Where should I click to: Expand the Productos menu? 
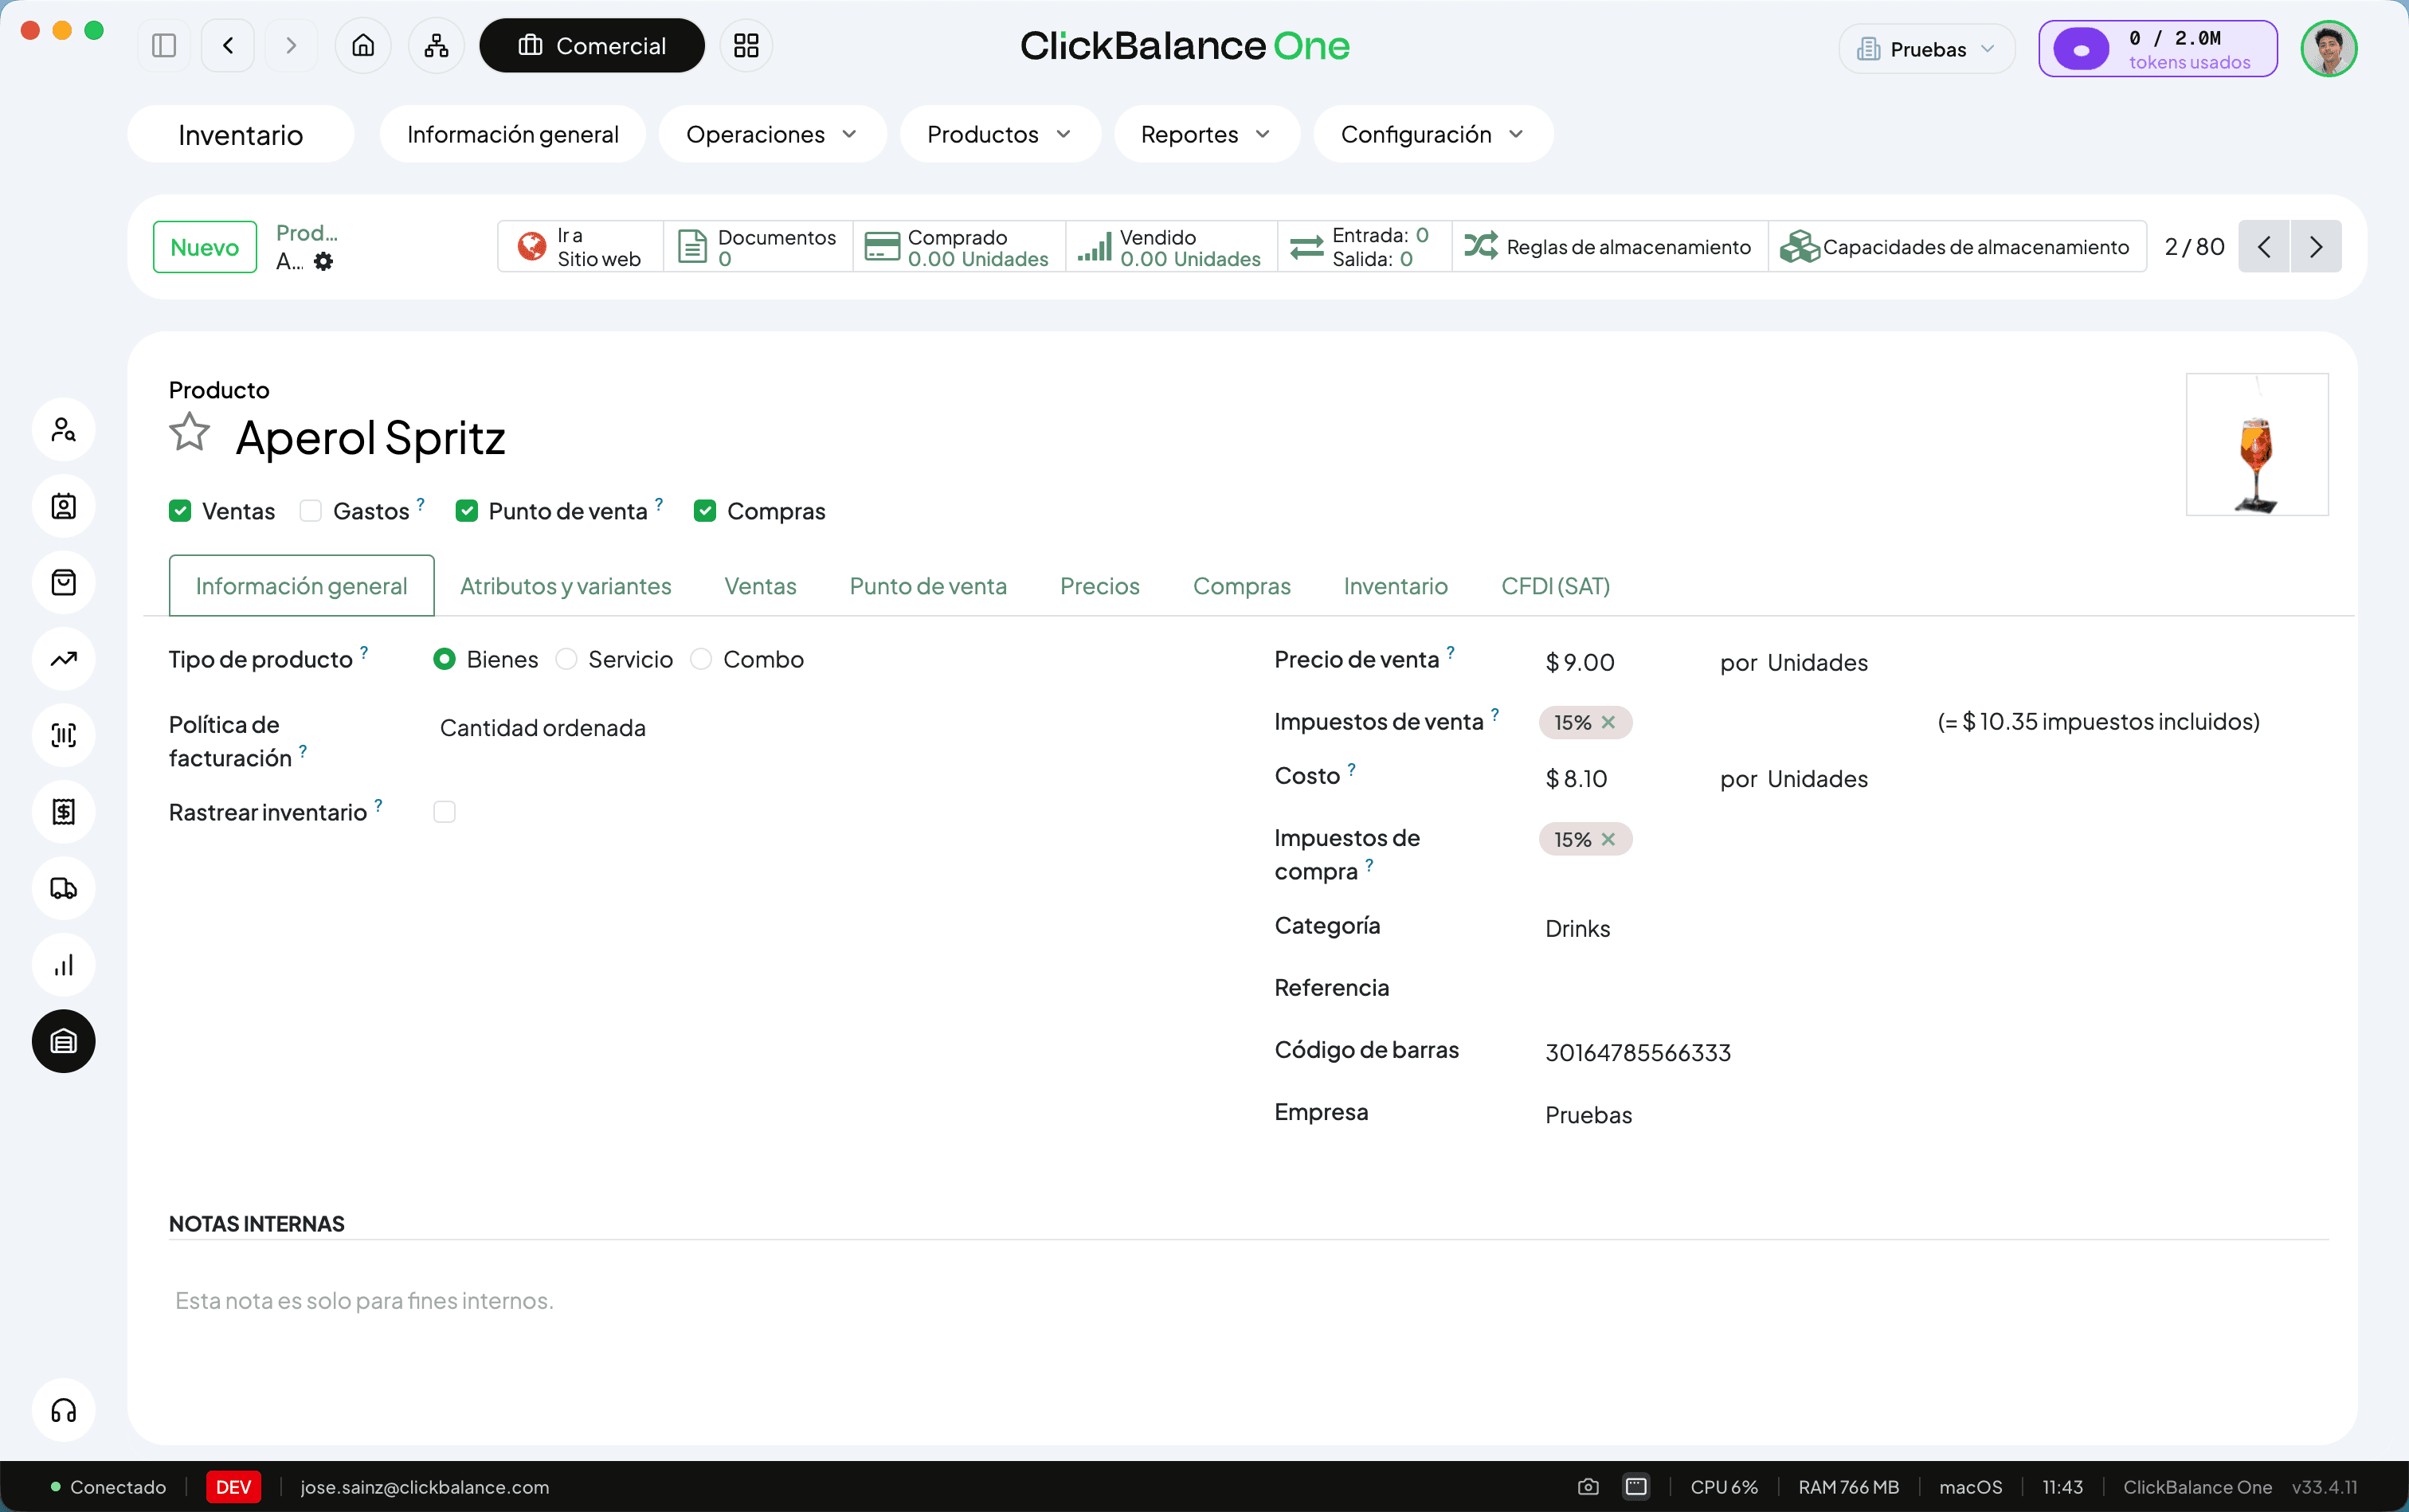click(x=1000, y=134)
